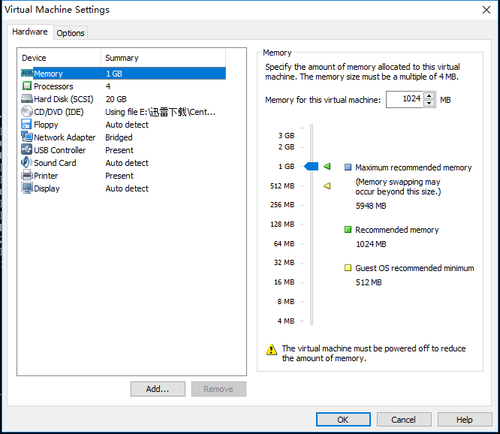This screenshot has height=434, width=500.
Task: Click the memory size input field
Action: point(405,99)
